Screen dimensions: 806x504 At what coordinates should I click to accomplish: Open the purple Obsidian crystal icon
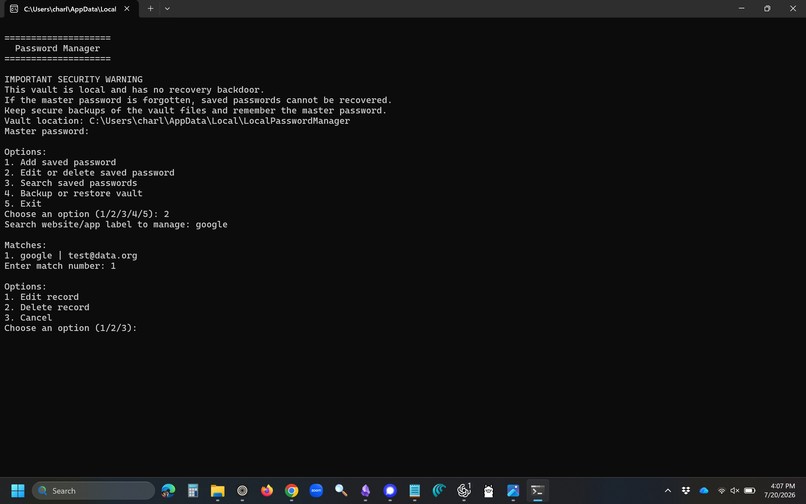coord(365,491)
